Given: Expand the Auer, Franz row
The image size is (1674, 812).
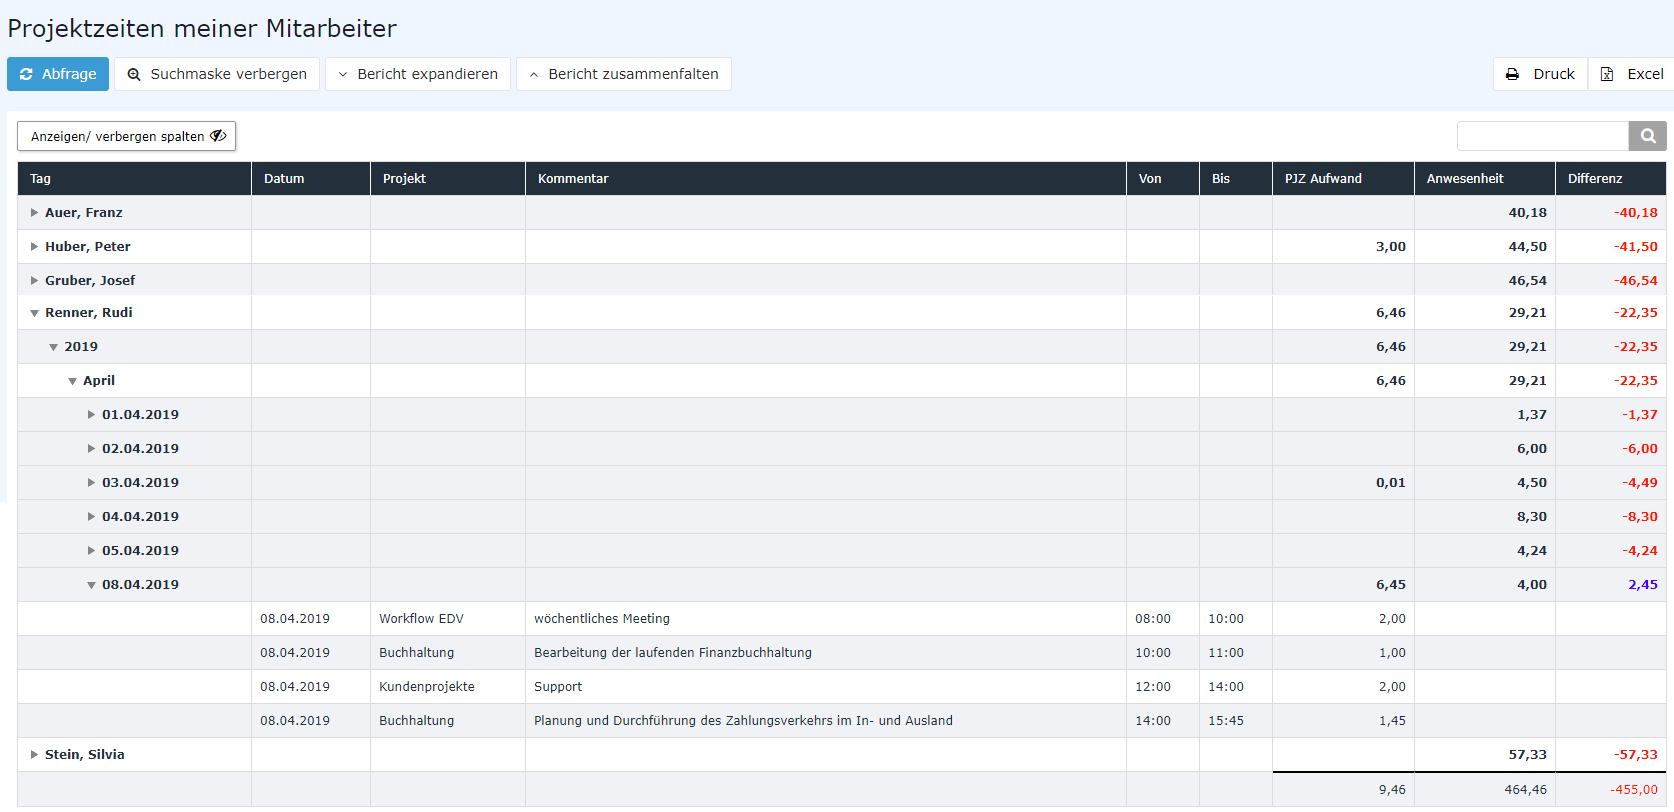Looking at the screenshot, I should coord(34,213).
